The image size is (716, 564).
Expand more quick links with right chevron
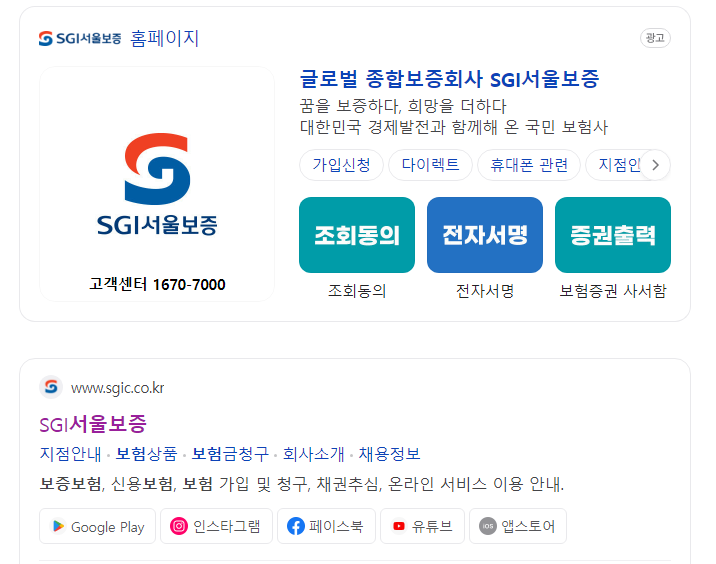656,165
